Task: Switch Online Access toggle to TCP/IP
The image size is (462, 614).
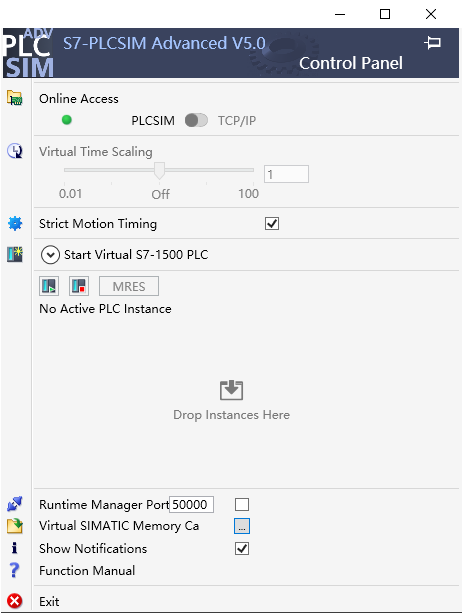Action: (x=196, y=120)
